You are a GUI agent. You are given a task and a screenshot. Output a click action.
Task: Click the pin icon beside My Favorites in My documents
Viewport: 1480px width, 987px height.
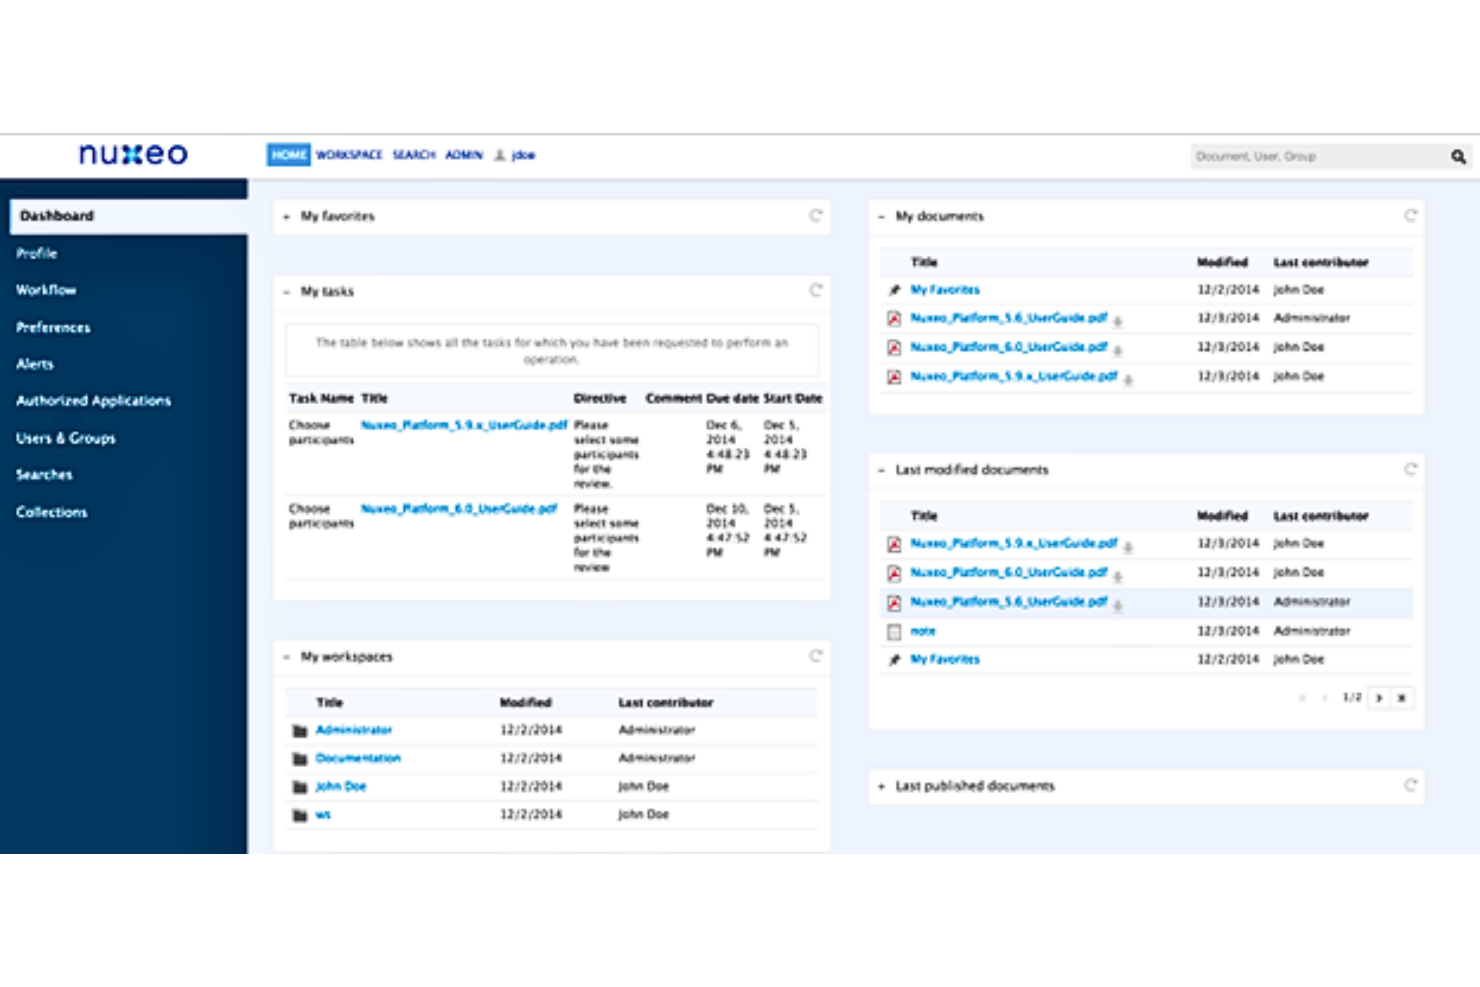coord(894,290)
